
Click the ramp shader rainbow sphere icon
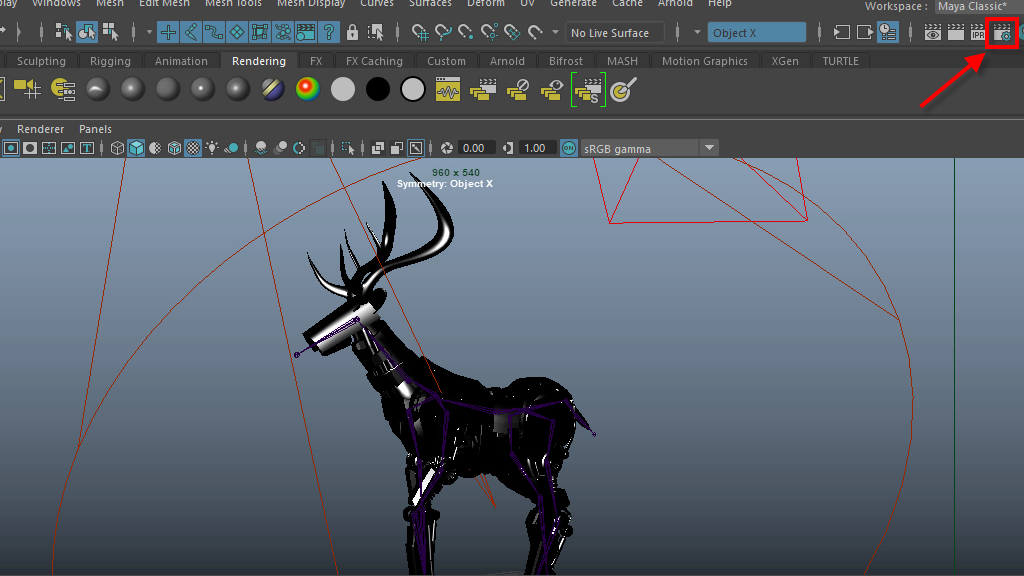tap(308, 89)
